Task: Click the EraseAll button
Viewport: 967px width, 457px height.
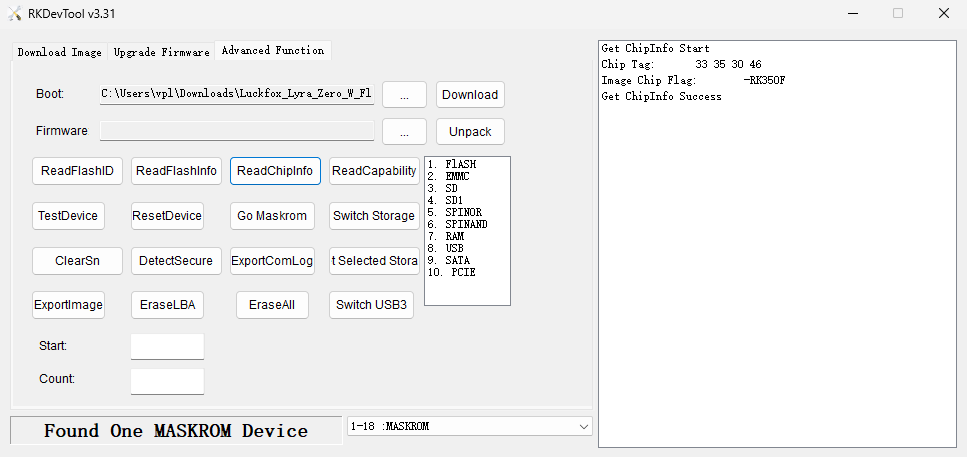Action: pyautogui.click(x=272, y=305)
